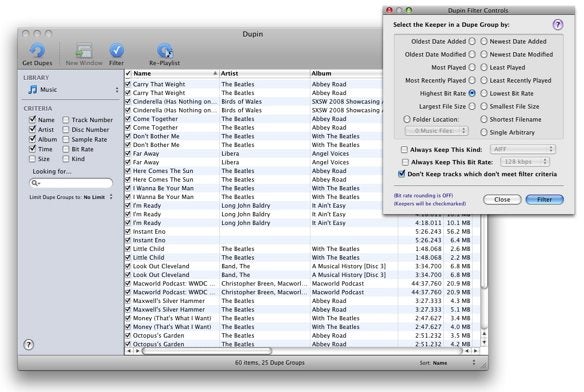Viewport: 584px width, 392px height.
Task: Select Most Played radio button
Action: 472,67
